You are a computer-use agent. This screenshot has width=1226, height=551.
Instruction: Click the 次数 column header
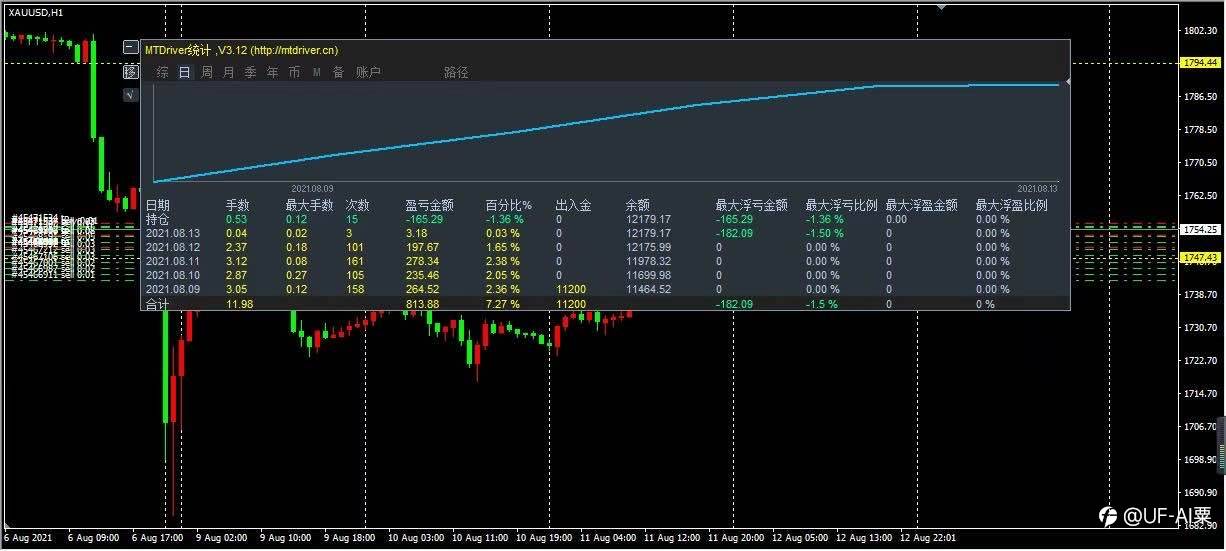pos(358,205)
